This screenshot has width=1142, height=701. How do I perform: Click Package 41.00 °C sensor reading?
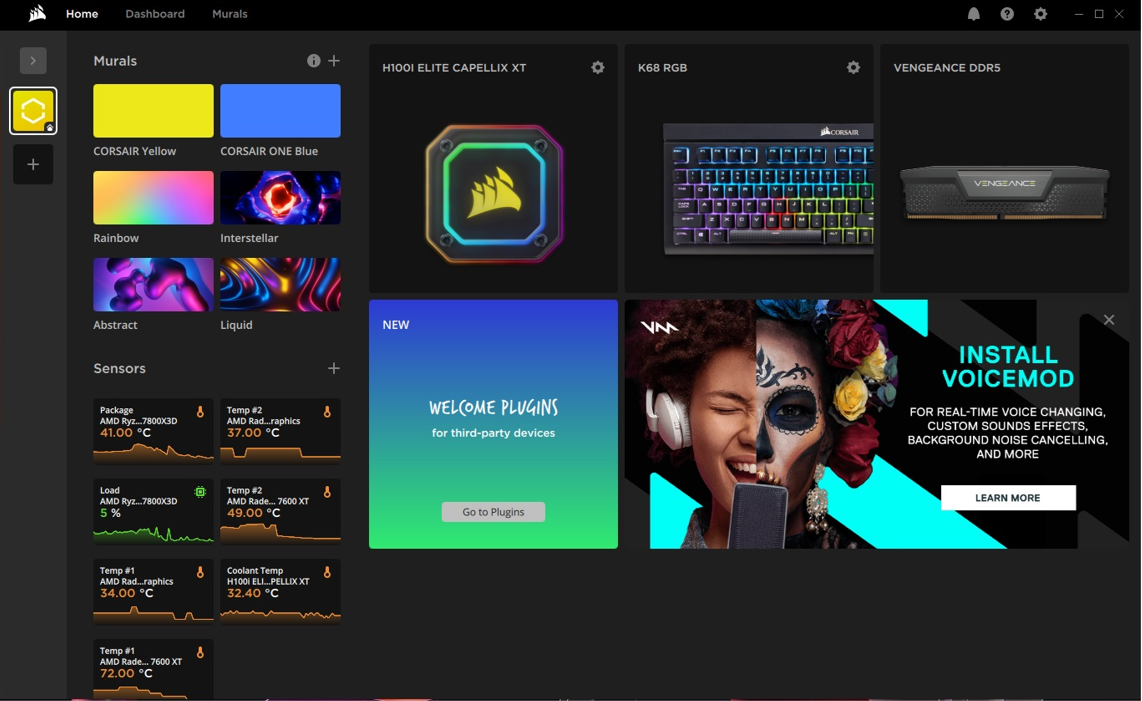tap(125, 433)
